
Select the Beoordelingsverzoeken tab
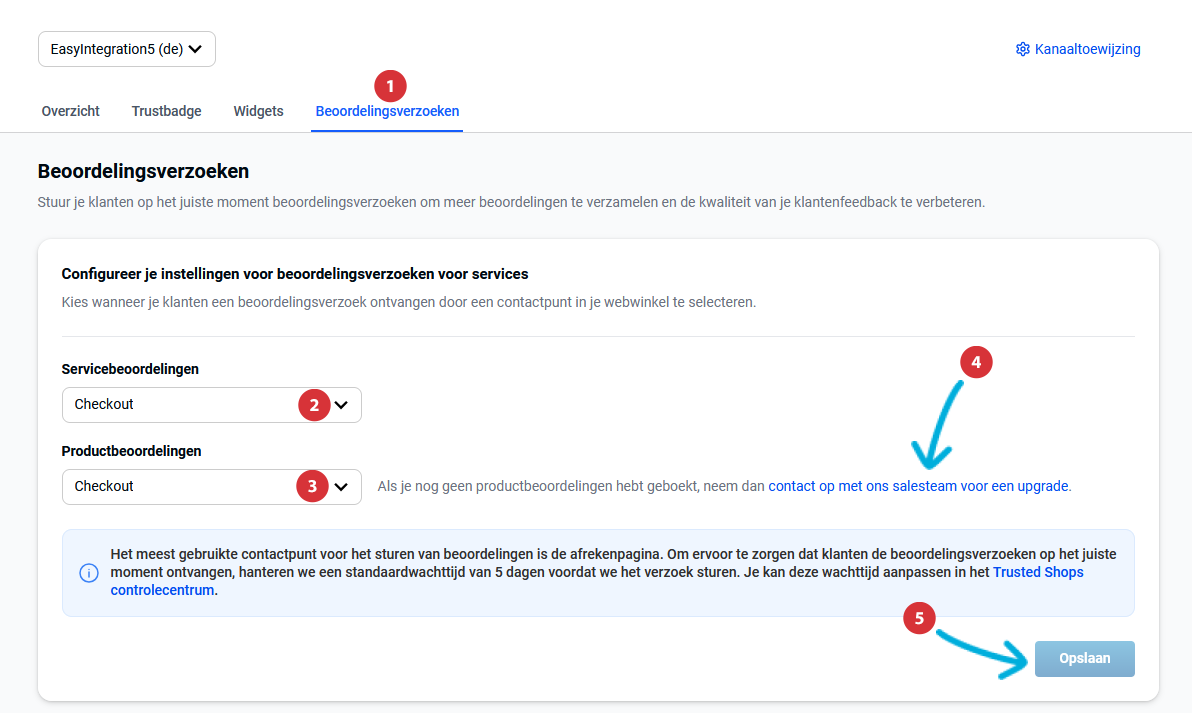pos(387,111)
